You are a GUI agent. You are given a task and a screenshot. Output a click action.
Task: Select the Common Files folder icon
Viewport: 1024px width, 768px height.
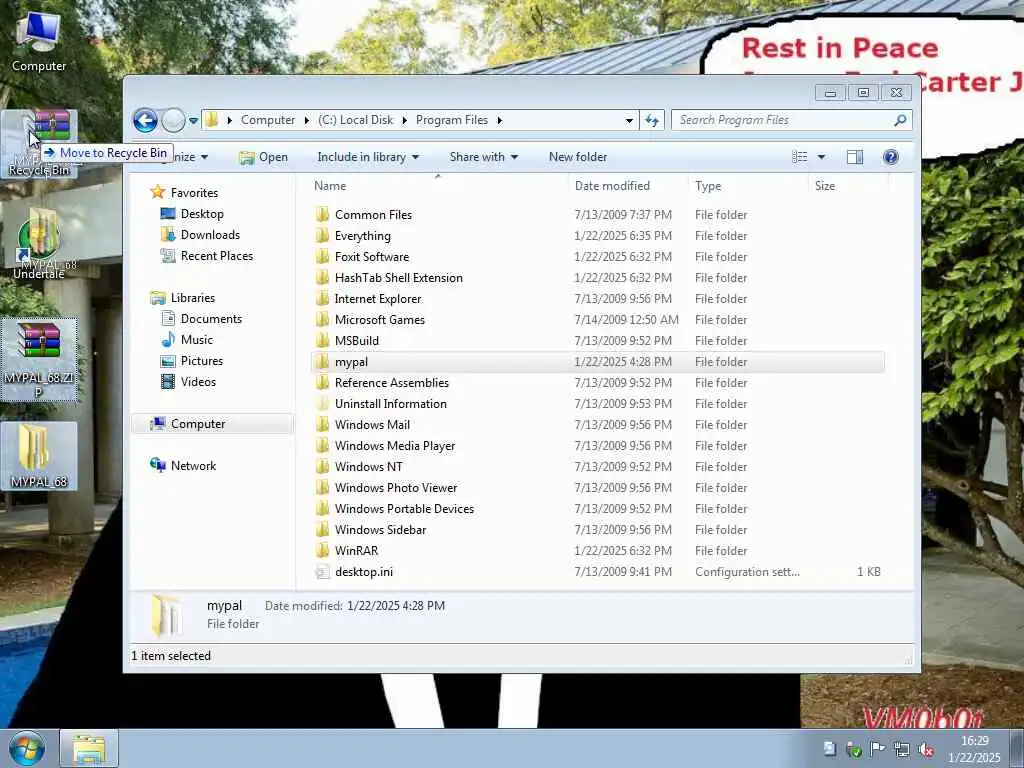(322, 215)
